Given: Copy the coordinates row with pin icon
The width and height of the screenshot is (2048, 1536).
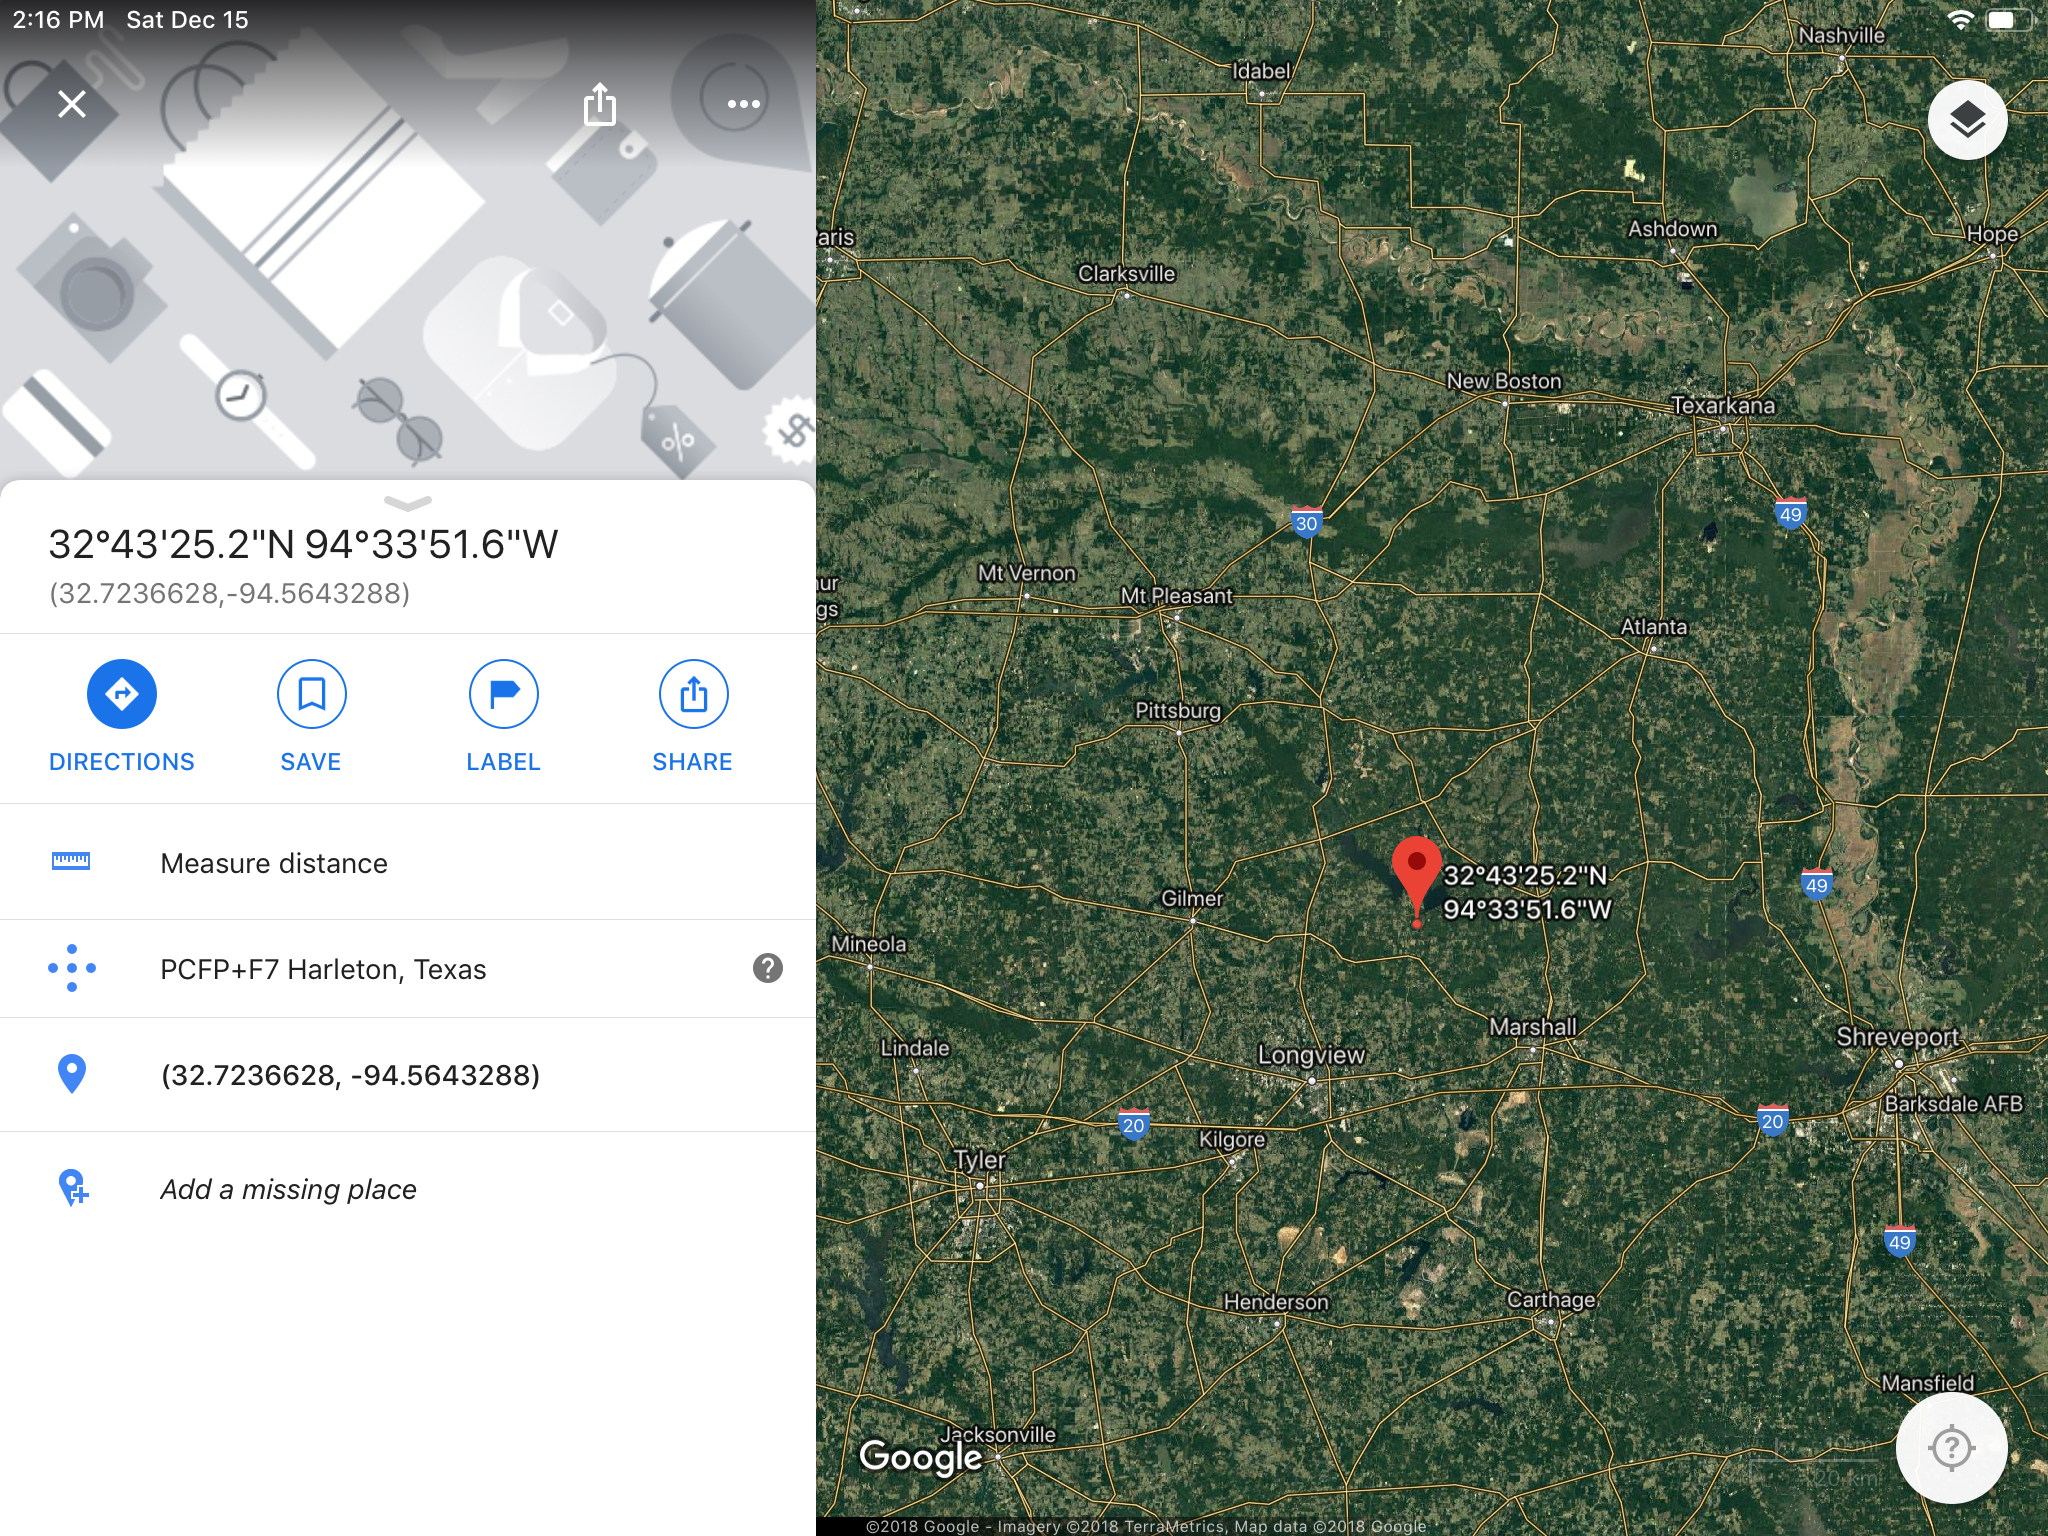Looking at the screenshot, I should coord(408,1075).
